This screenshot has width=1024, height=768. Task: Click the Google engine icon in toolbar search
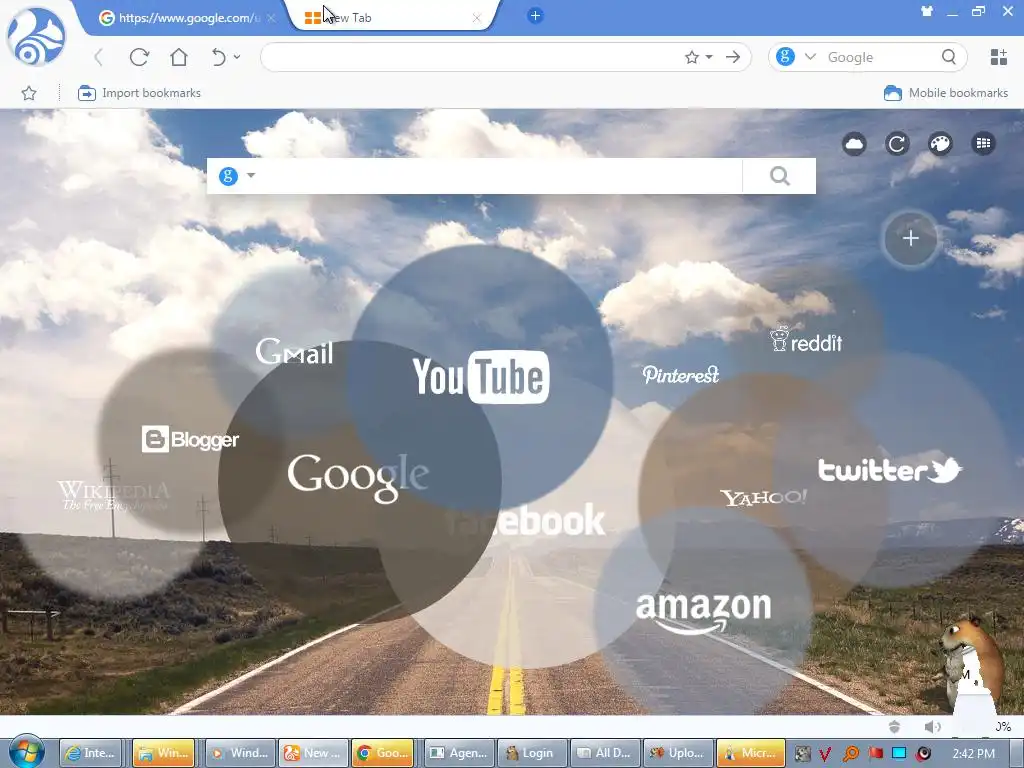[x=786, y=57]
